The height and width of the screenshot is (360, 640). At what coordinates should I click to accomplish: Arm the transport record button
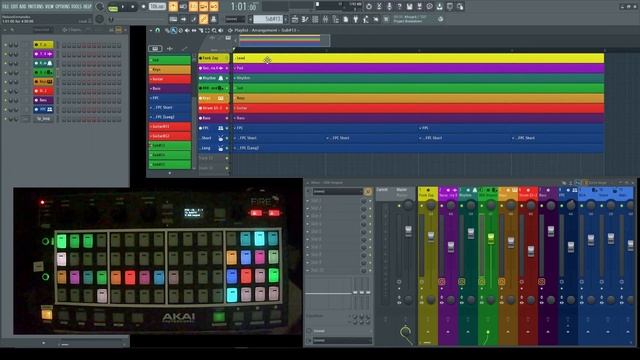(143, 7)
